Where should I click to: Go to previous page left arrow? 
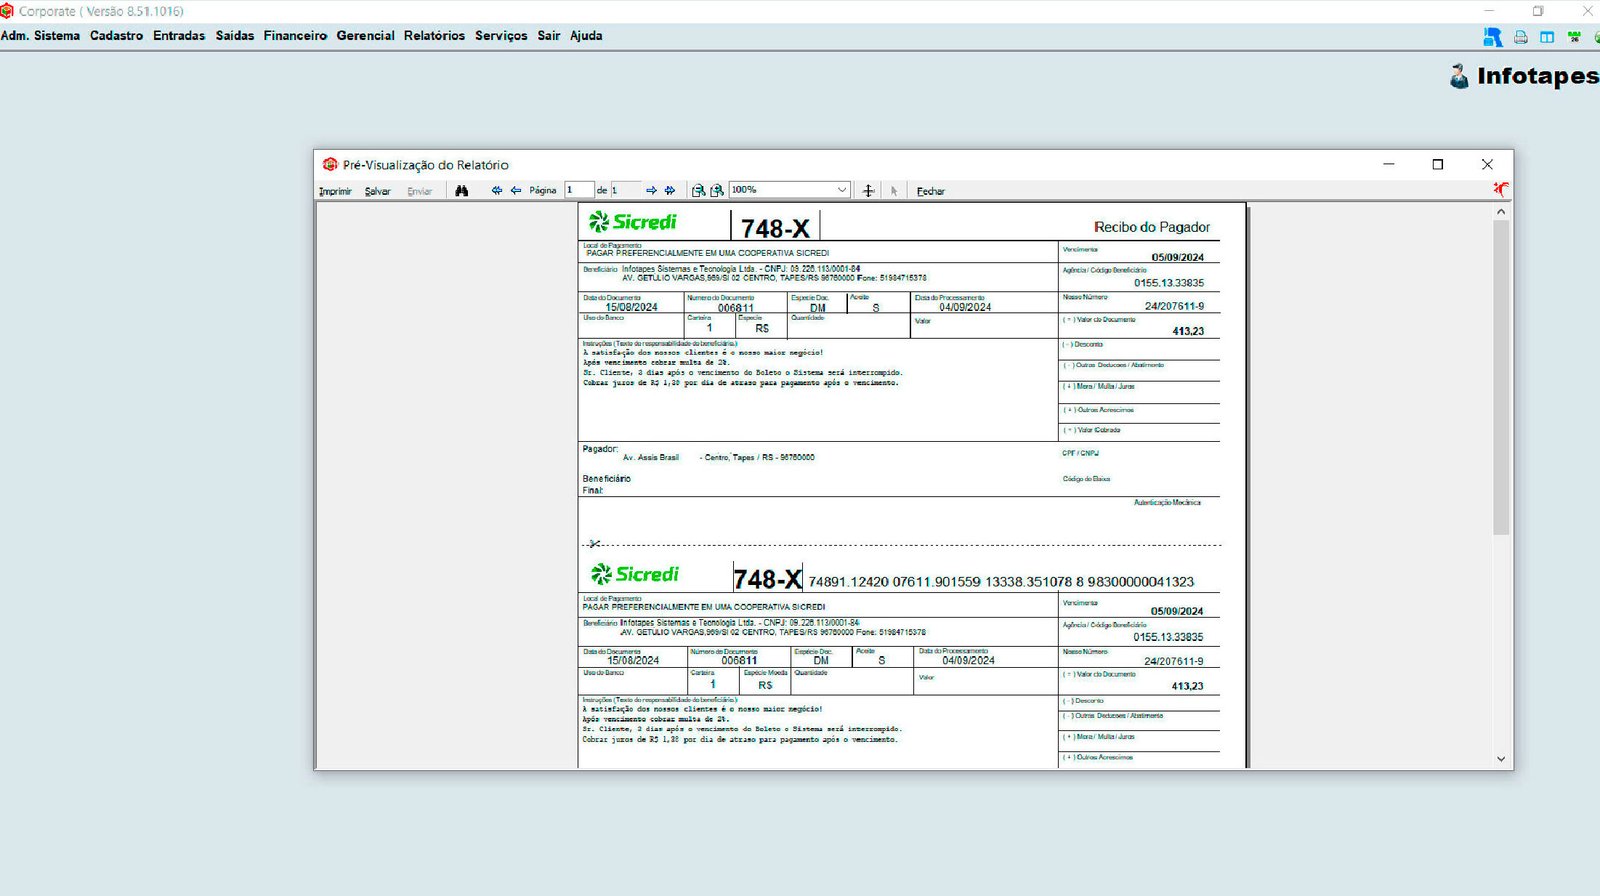coord(516,190)
